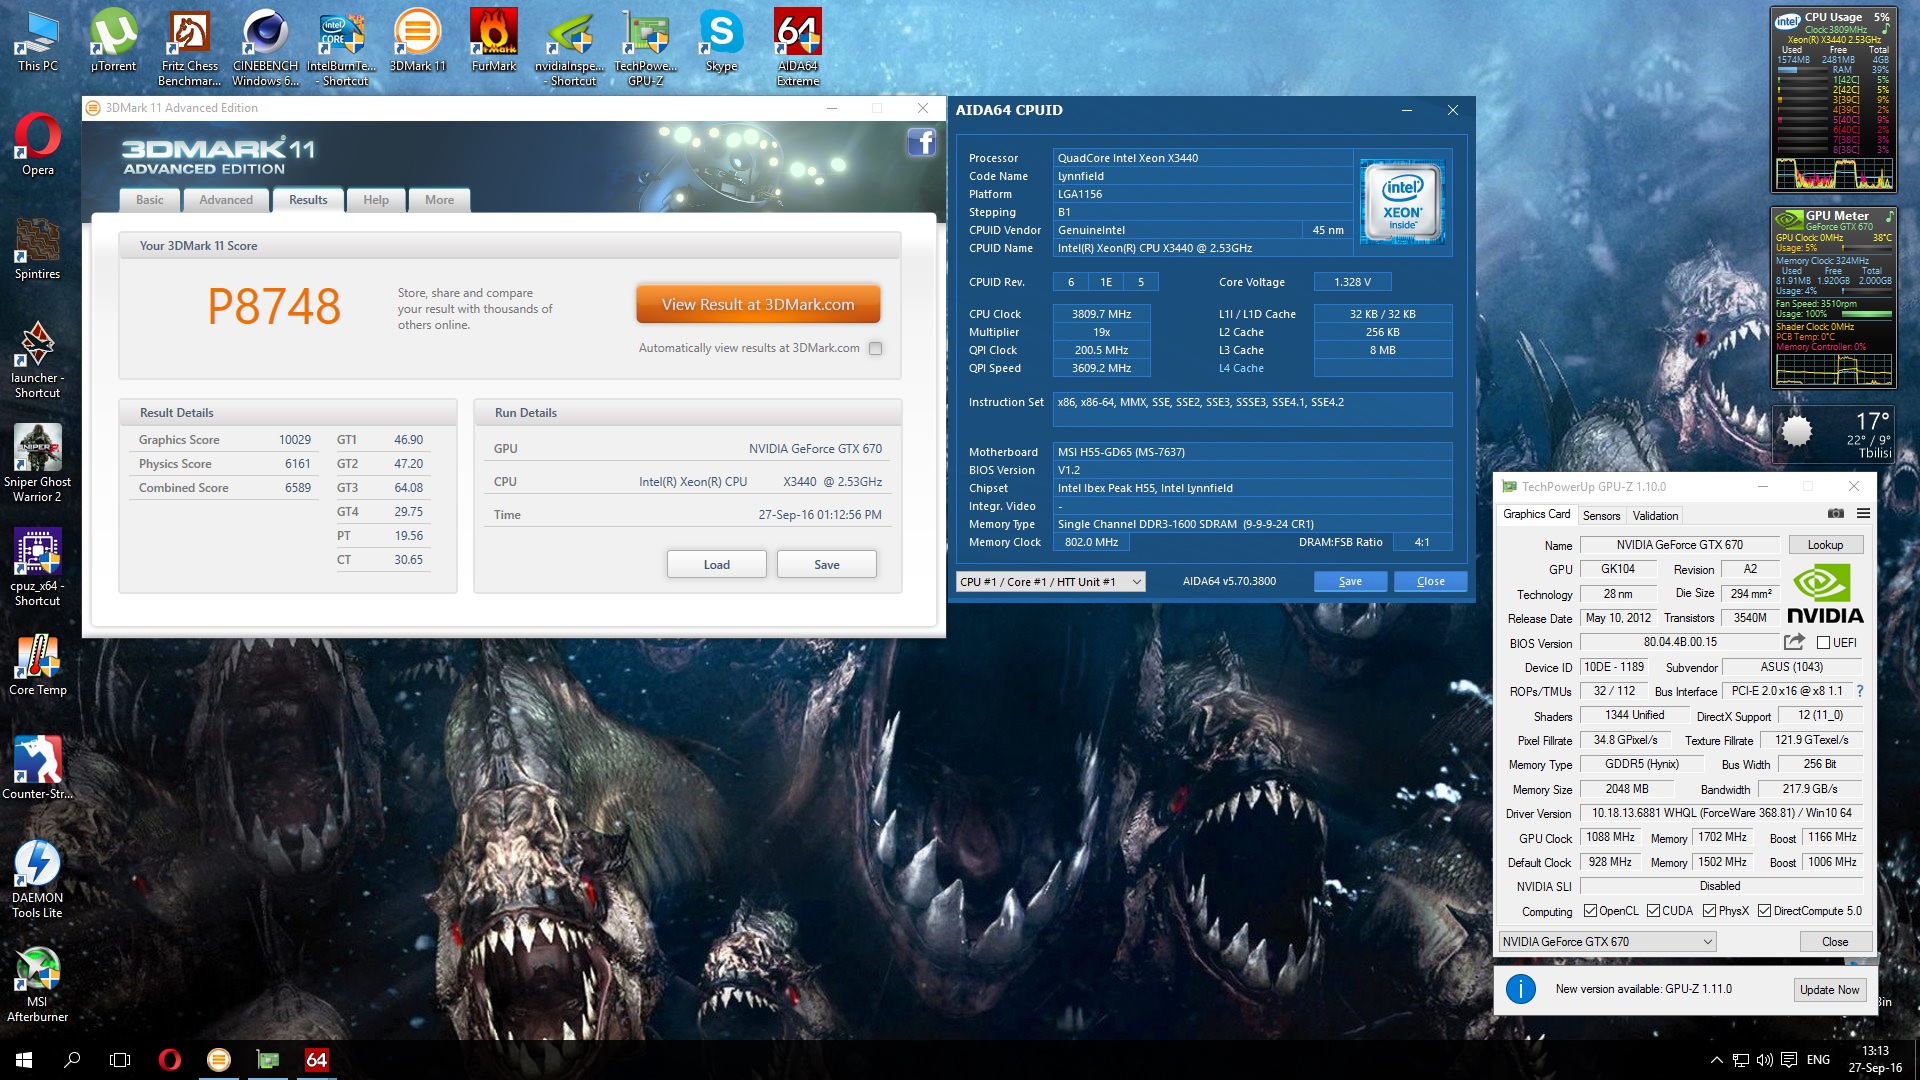1920x1080 pixels.
Task: Click View Result at 3DMark.com
Action: point(757,304)
